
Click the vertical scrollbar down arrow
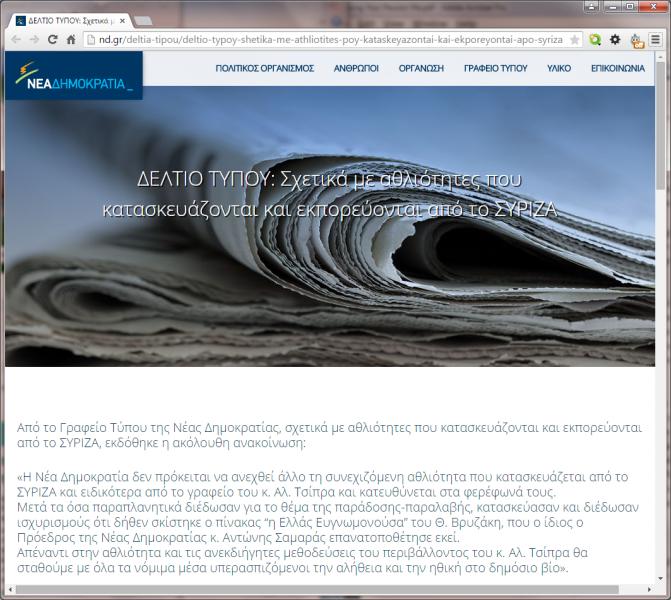(x=660, y=579)
